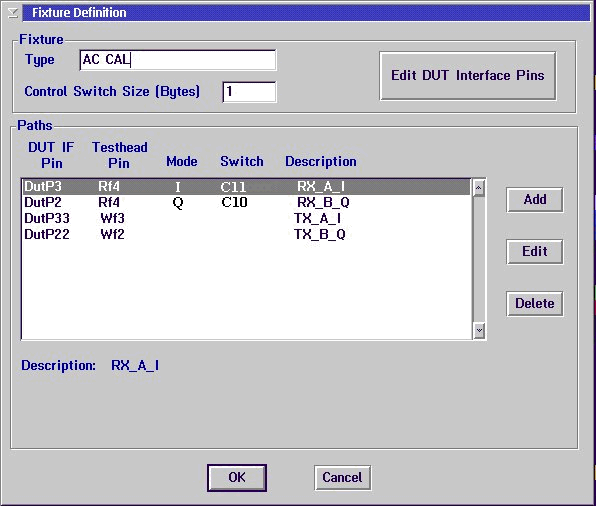The width and height of the screenshot is (596, 506).
Task: Click the list scrollbar down arrow
Action: tap(479, 330)
